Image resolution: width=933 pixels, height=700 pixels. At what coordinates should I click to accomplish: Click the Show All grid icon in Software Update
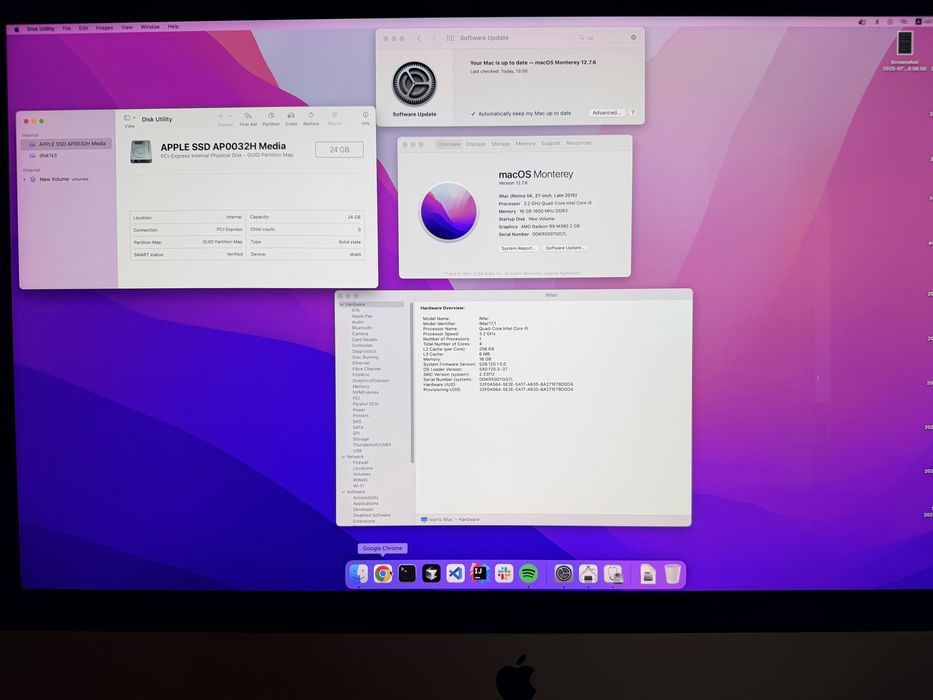point(450,38)
